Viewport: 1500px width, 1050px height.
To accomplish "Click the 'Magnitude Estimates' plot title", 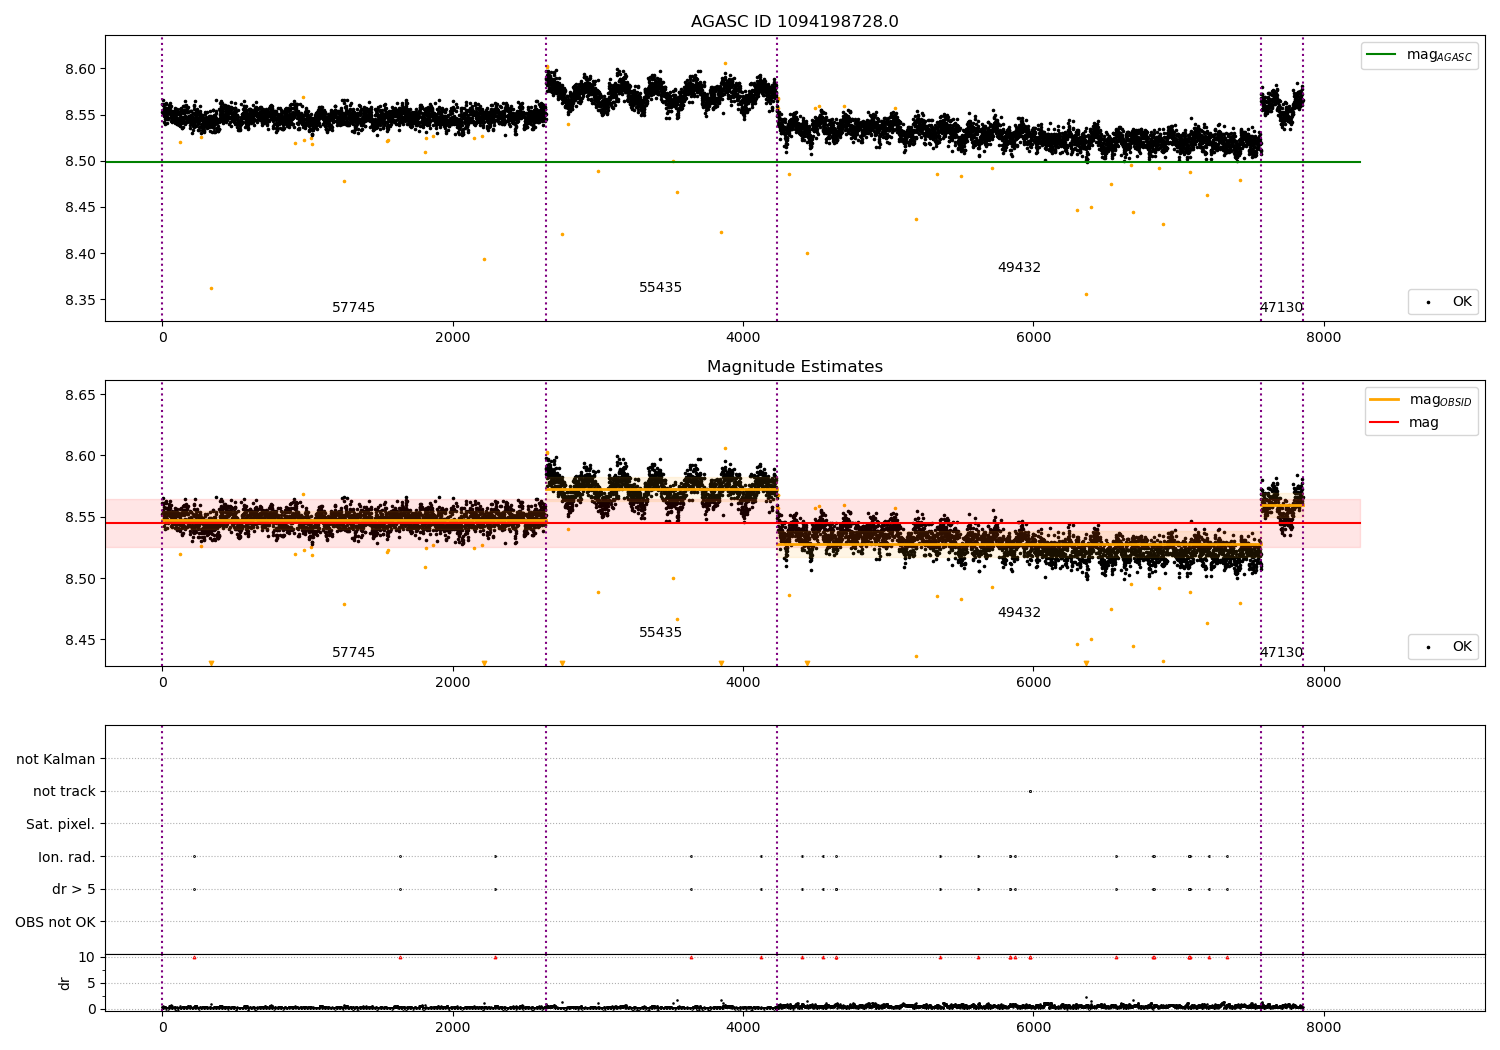I will (794, 367).
